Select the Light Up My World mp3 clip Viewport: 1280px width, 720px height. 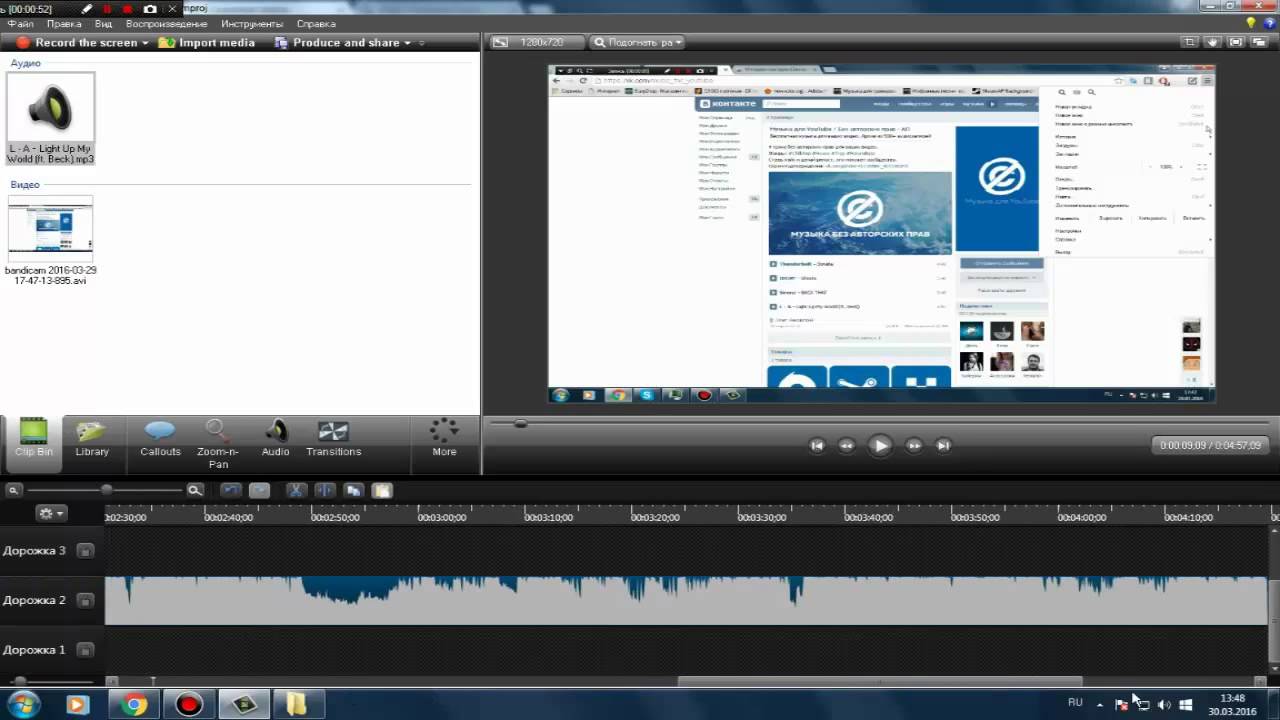tap(50, 118)
